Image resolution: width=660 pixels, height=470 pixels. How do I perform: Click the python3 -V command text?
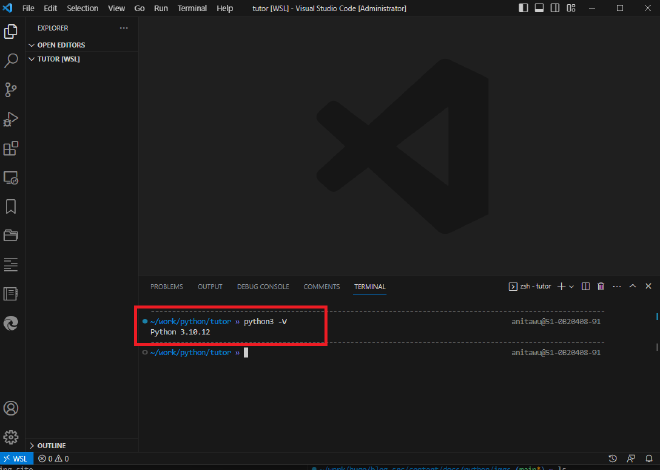pos(265,321)
